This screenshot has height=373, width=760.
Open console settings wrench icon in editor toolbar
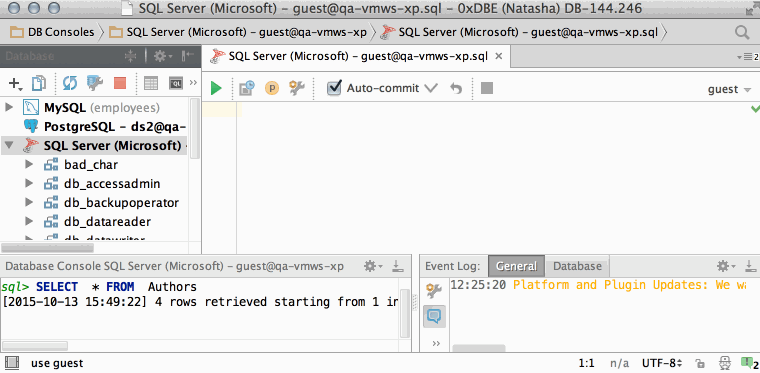[x=296, y=88]
